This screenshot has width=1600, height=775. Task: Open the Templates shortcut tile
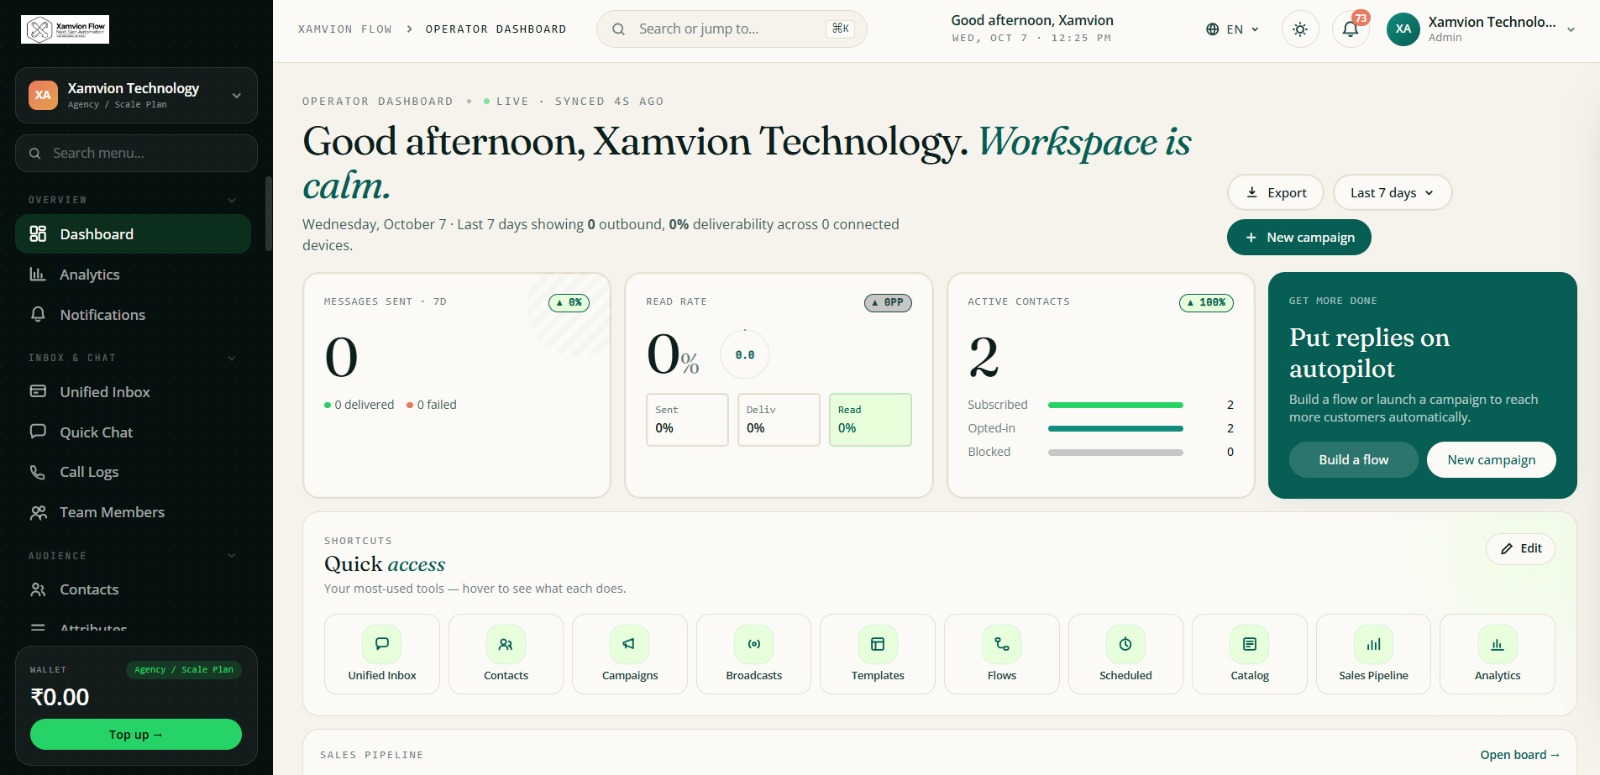(878, 654)
